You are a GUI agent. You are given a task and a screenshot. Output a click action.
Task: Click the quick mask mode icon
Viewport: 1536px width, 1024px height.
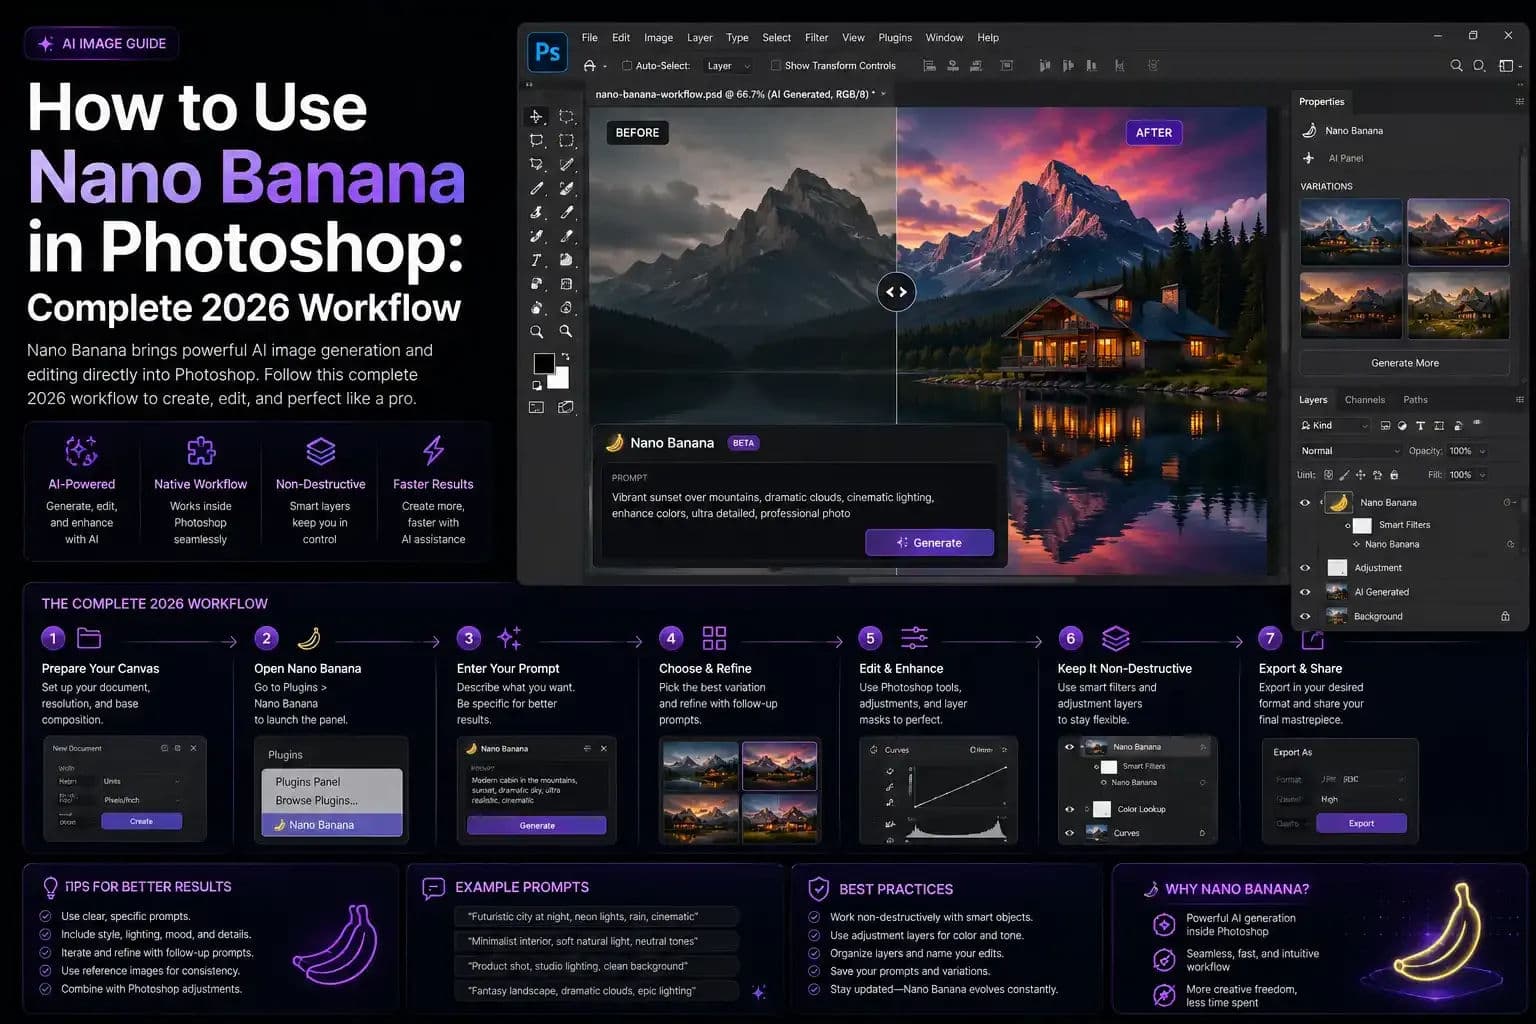point(536,407)
